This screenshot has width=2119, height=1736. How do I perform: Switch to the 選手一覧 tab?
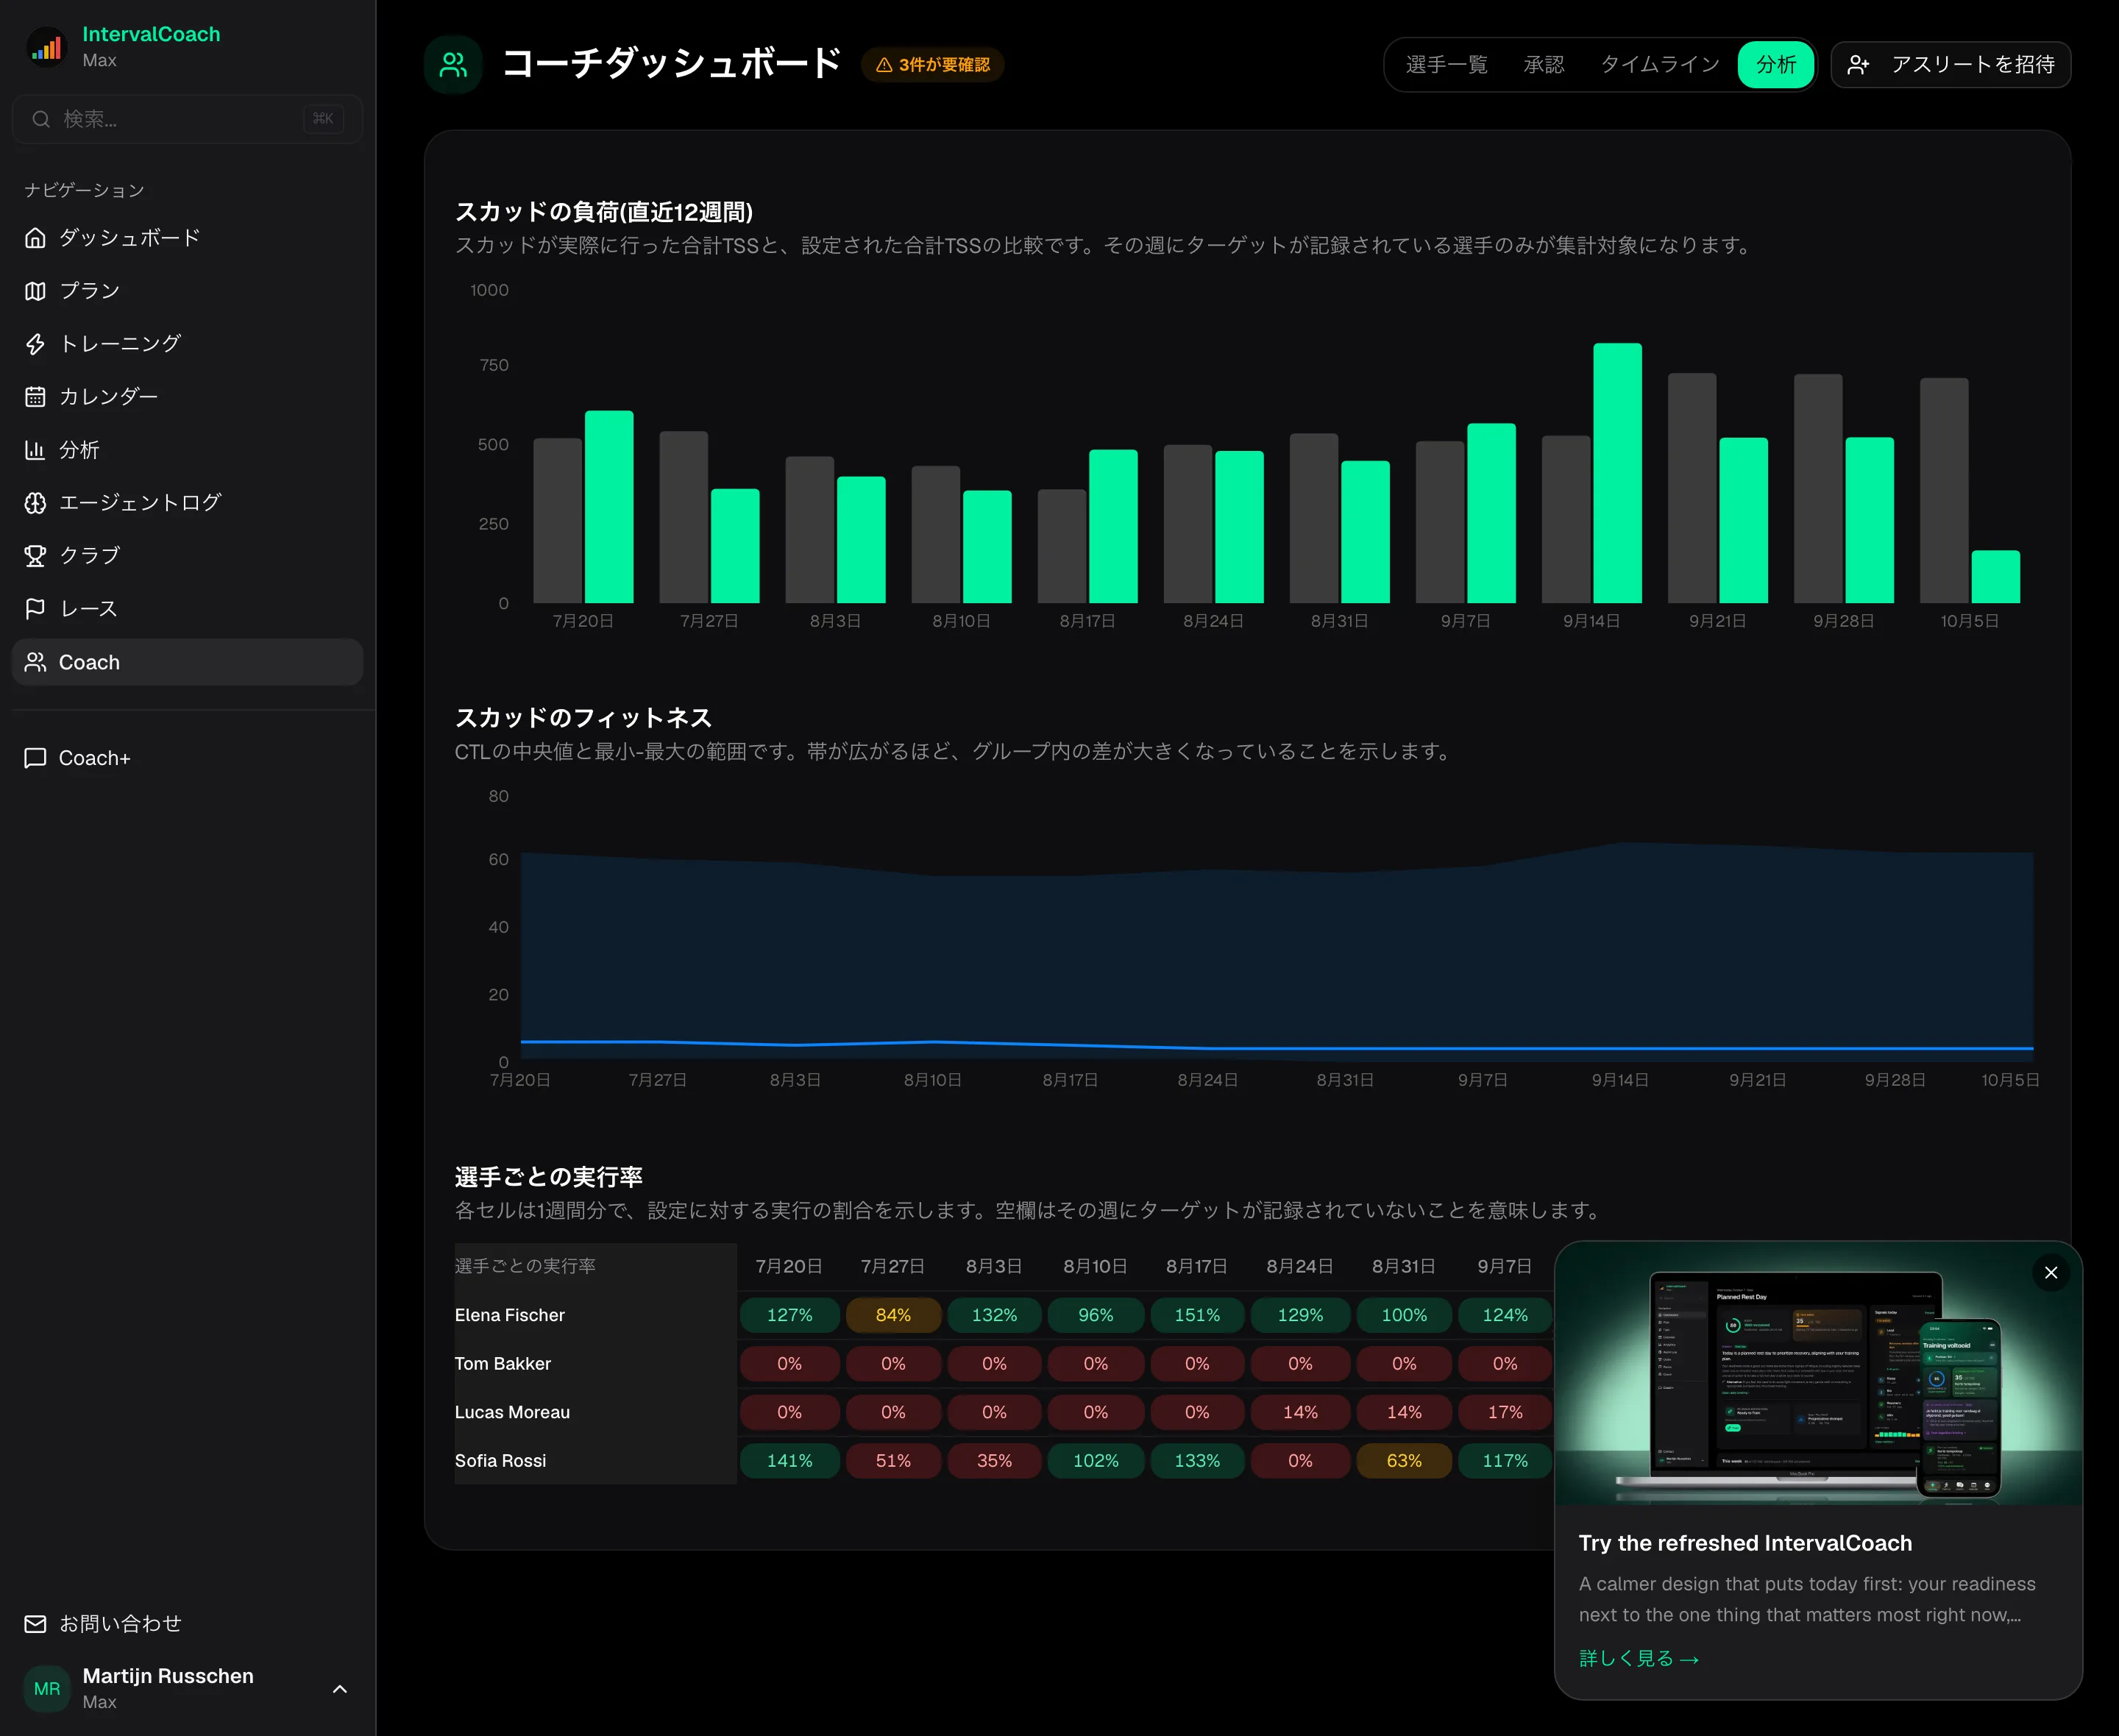point(1446,65)
